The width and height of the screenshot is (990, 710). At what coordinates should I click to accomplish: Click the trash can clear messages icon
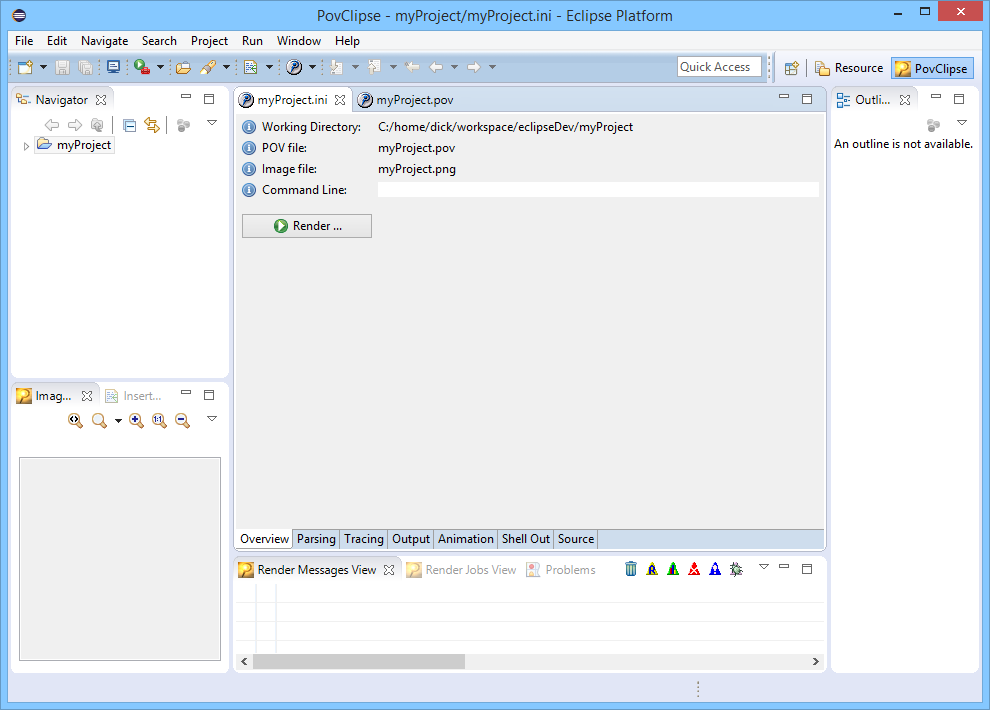coord(631,569)
